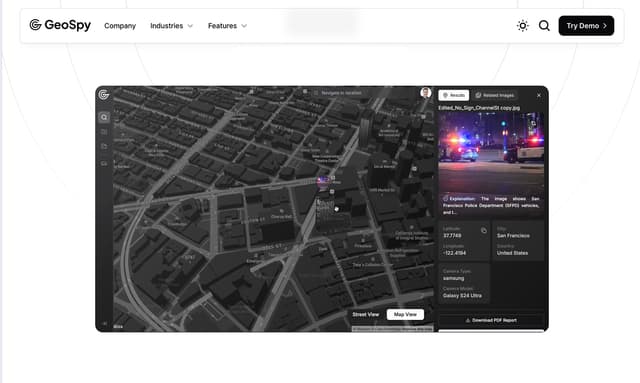
Task: Click the latitude value 37.7749
Action: (452, 236)
